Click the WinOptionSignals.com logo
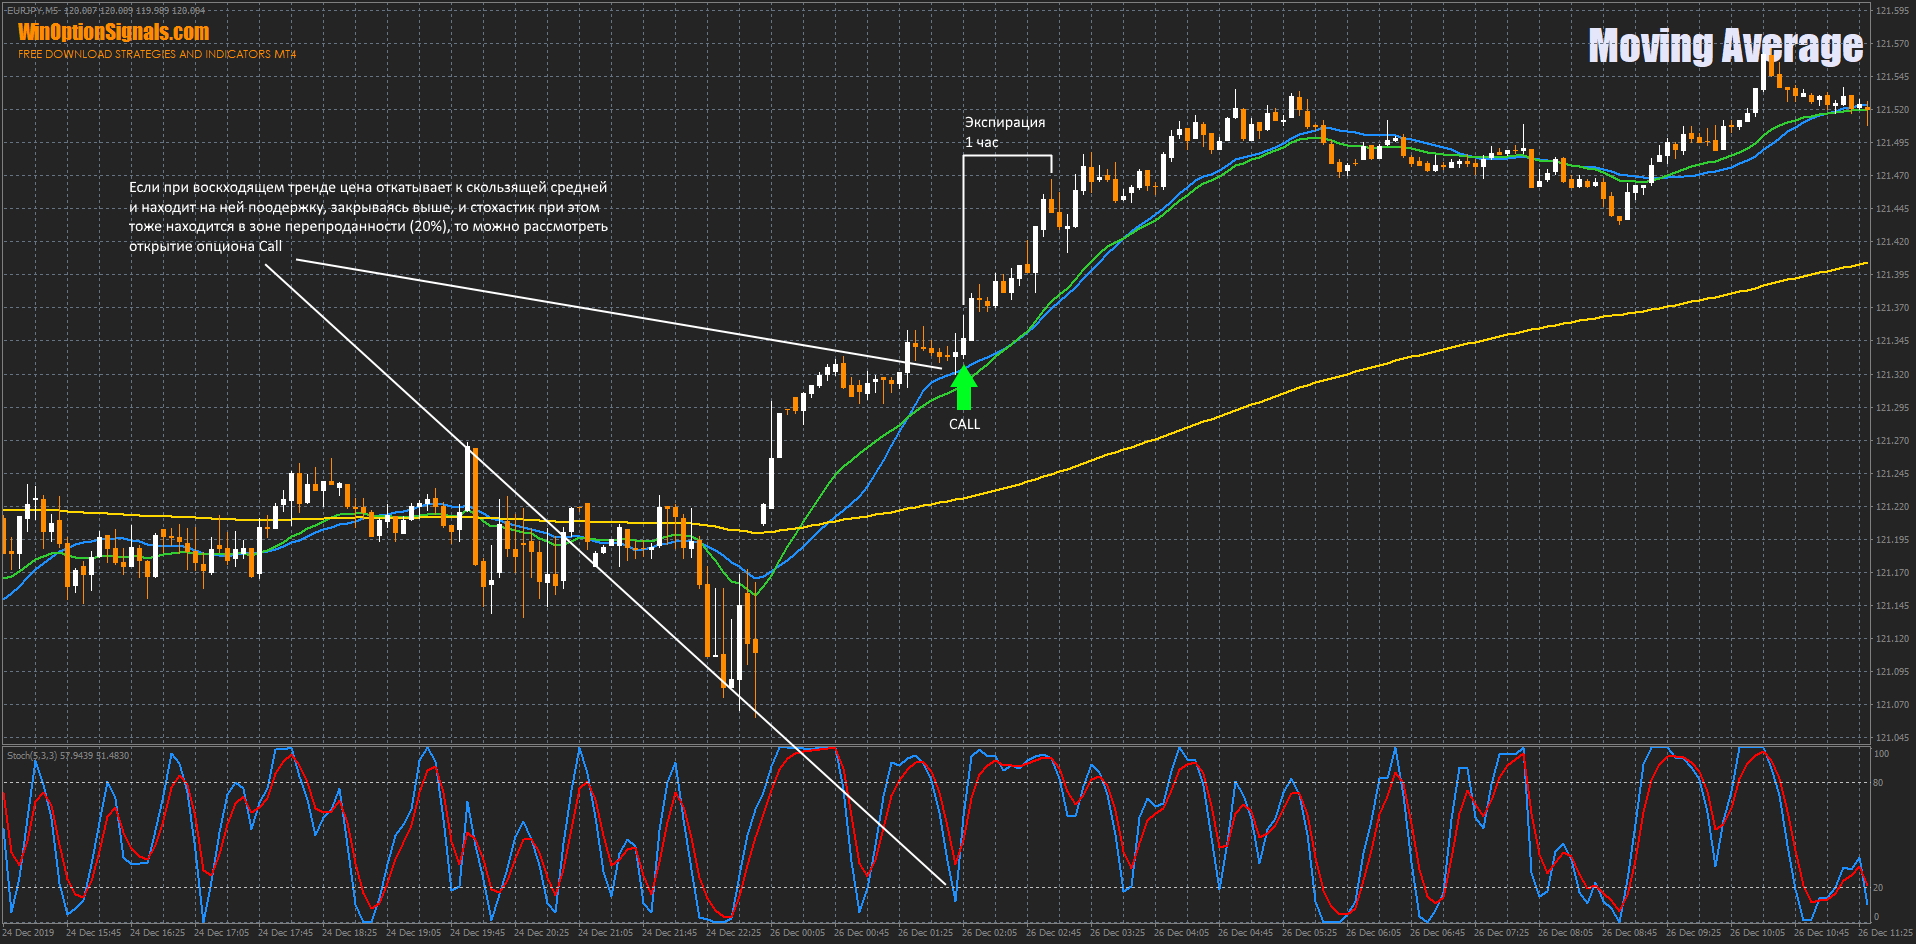The height and width of the screenshot is (944, 1916). (x=113, y=32)
